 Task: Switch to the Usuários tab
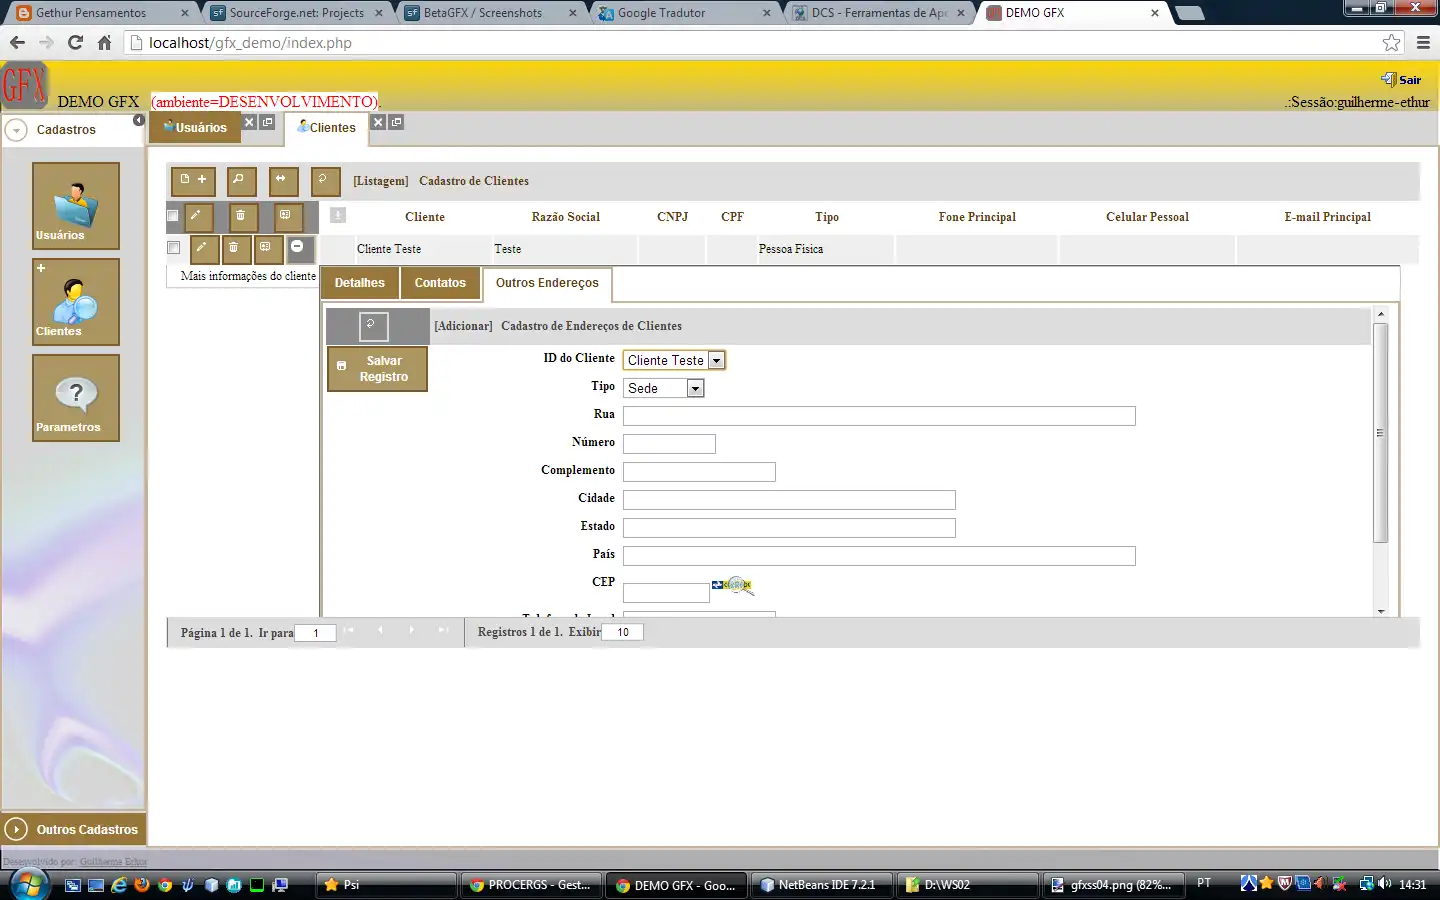(x=196, y=127)
